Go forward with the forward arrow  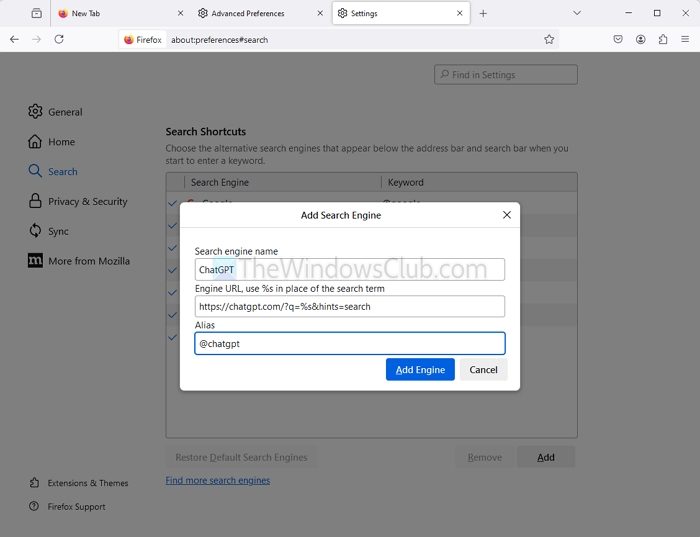(x=37, y=39)
